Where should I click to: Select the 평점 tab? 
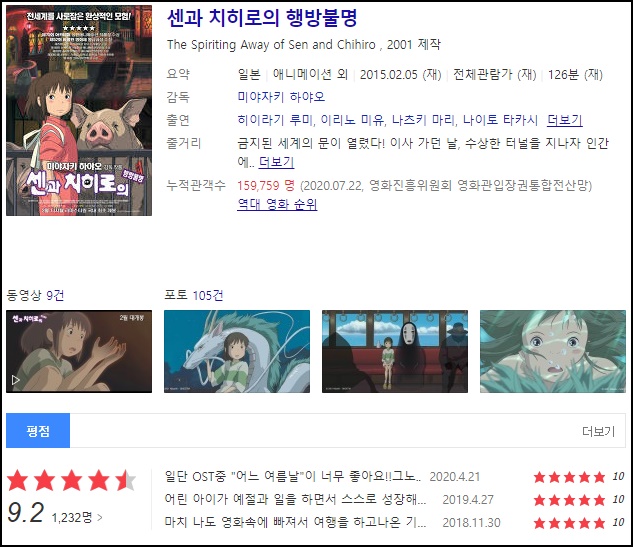(x=38, y=431)
